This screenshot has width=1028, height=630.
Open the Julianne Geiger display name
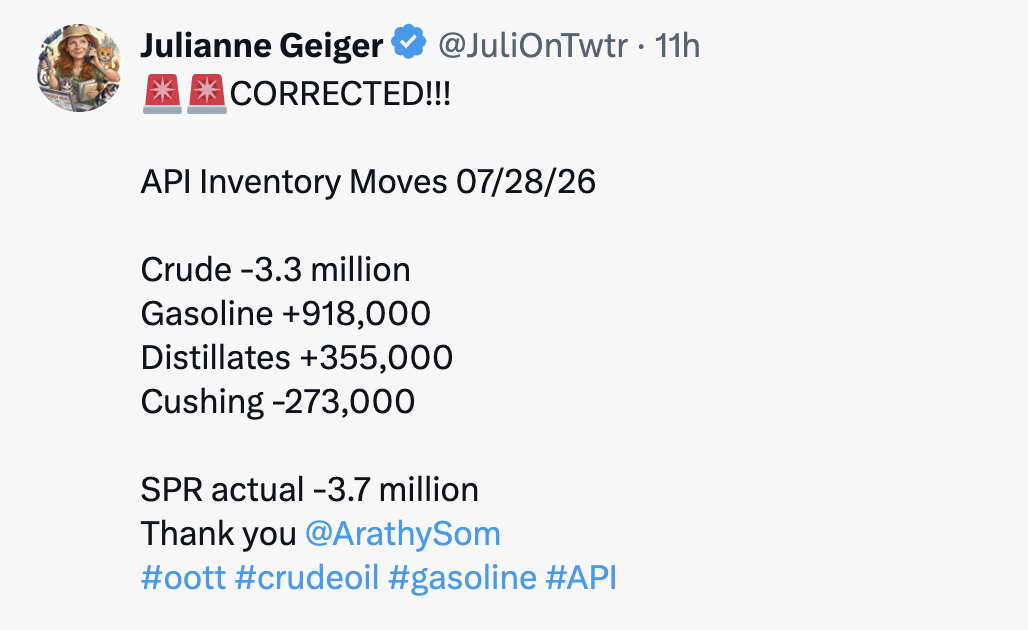coord(262,45)
